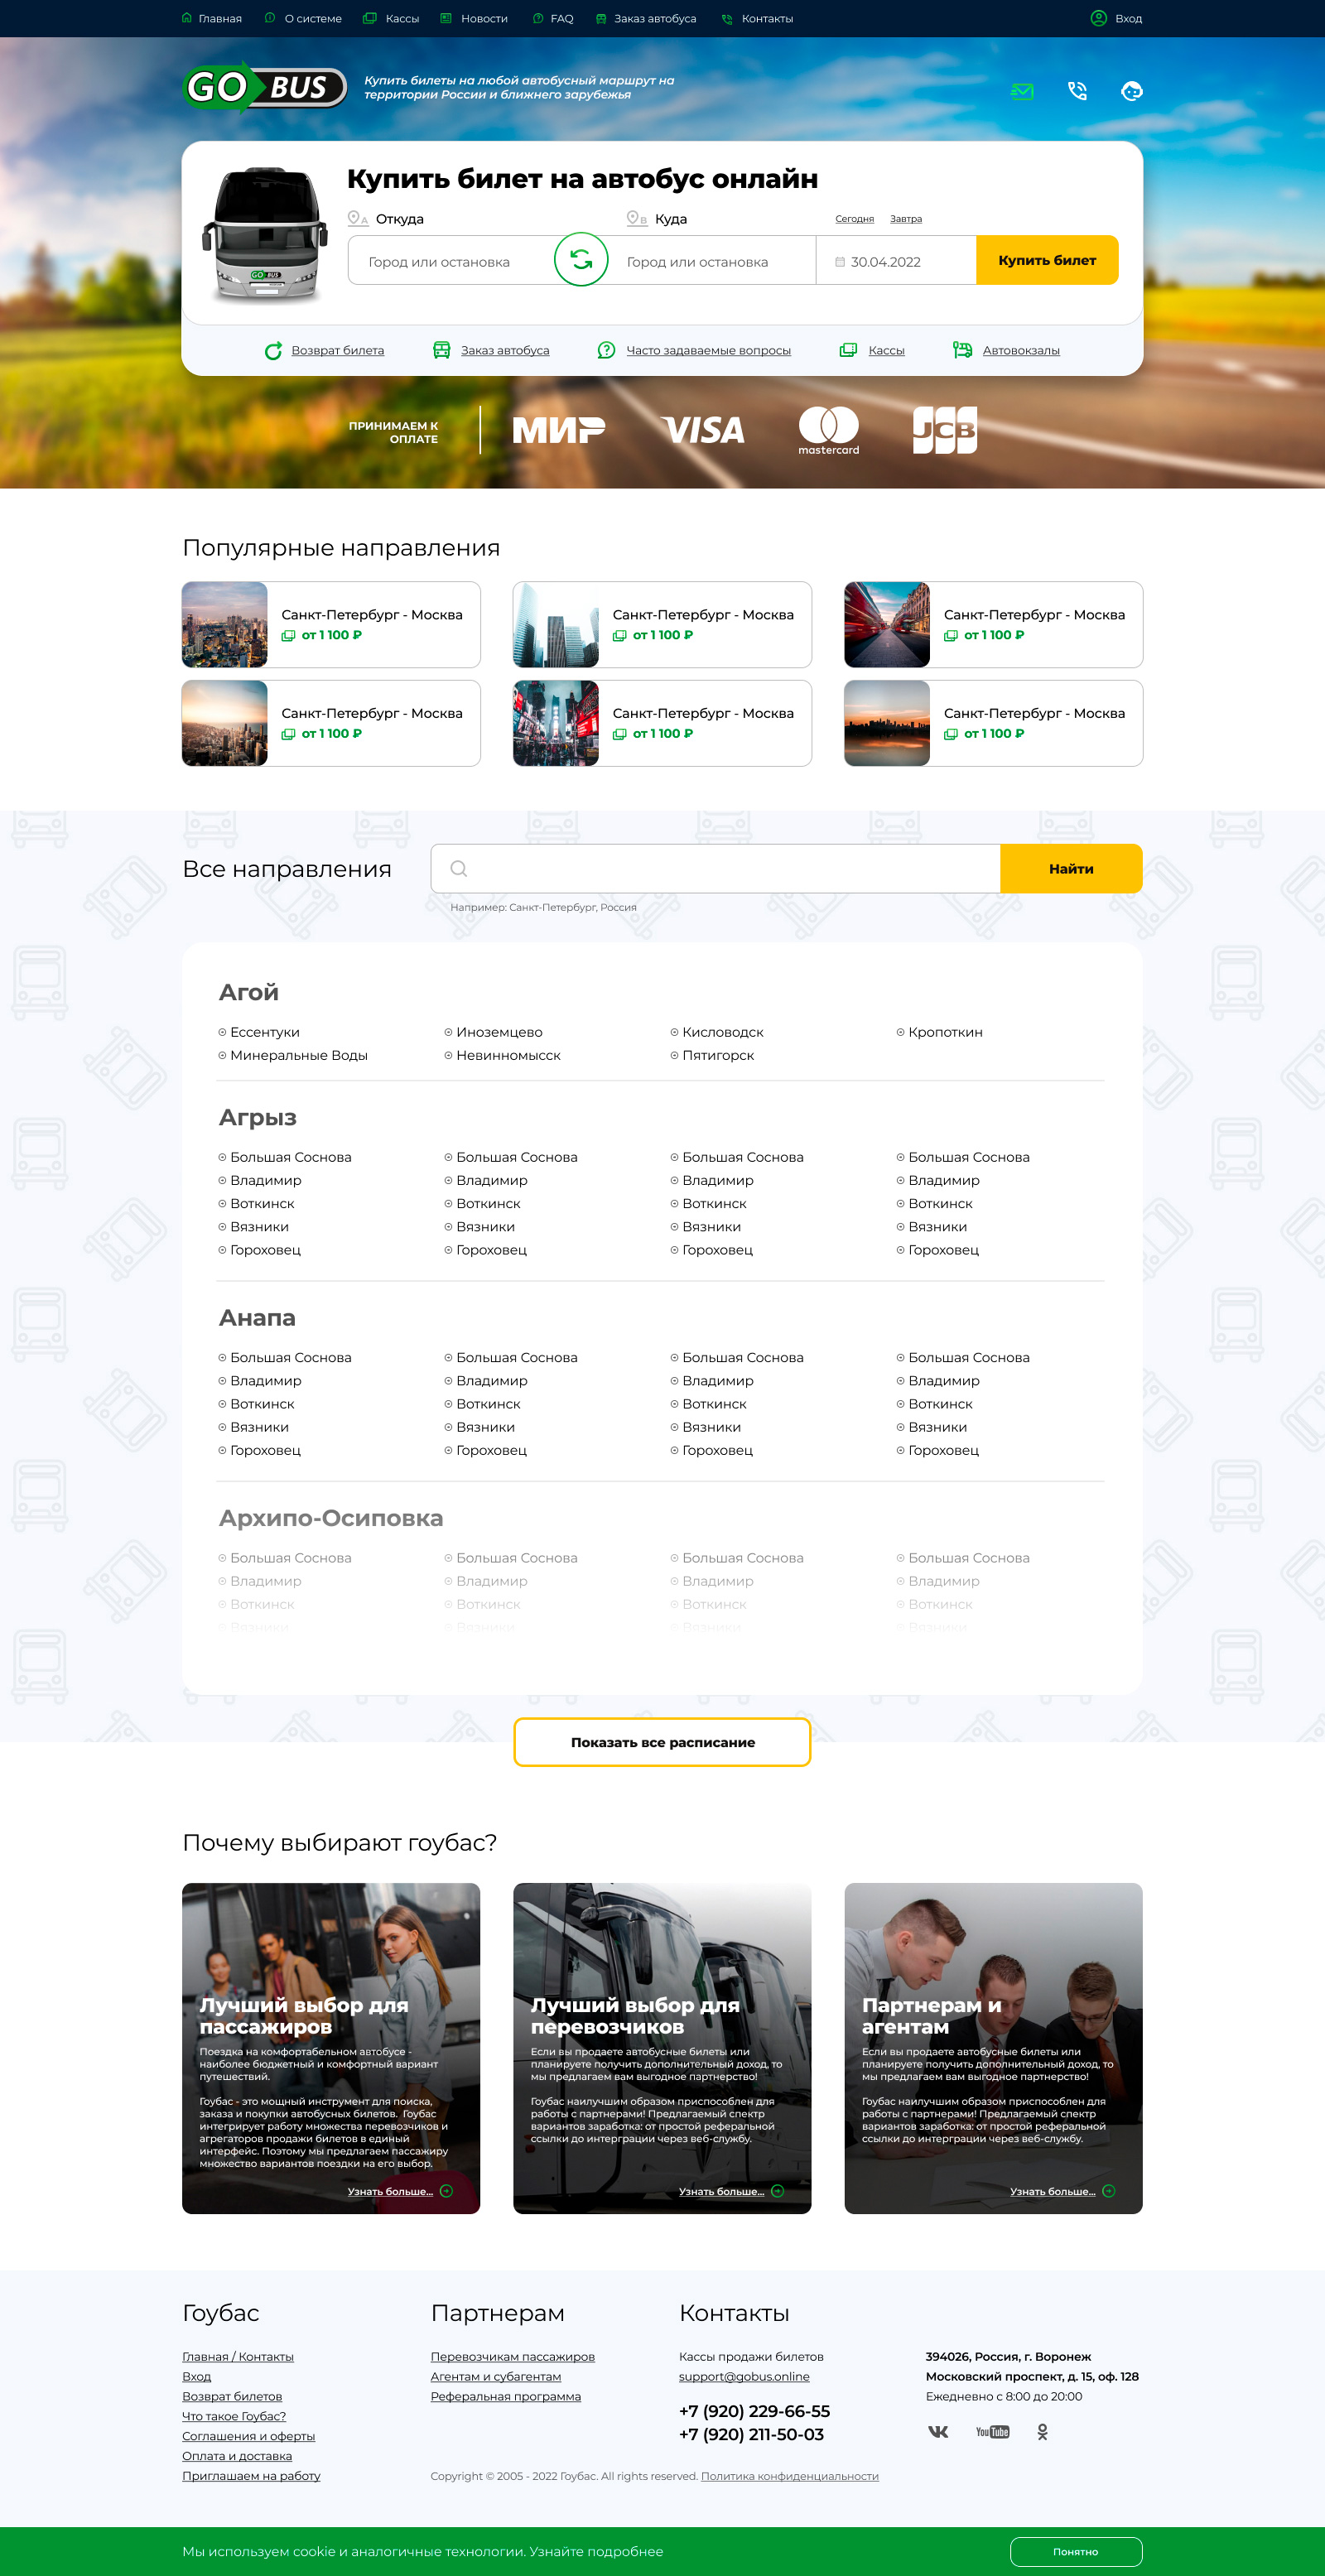Open the YouTube icon in footer
The height and width of the screenshot is (2576, 1325).
point(992,2431)
